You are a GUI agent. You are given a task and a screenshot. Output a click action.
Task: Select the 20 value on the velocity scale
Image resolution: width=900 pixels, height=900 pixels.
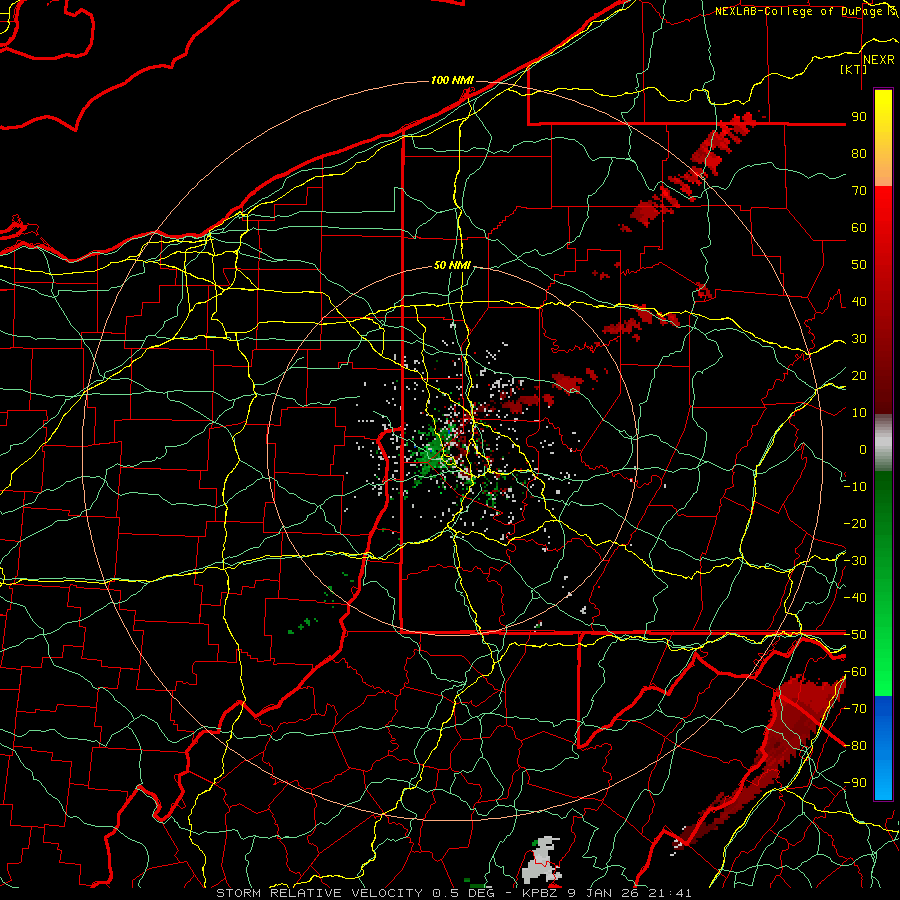point(859,376)
